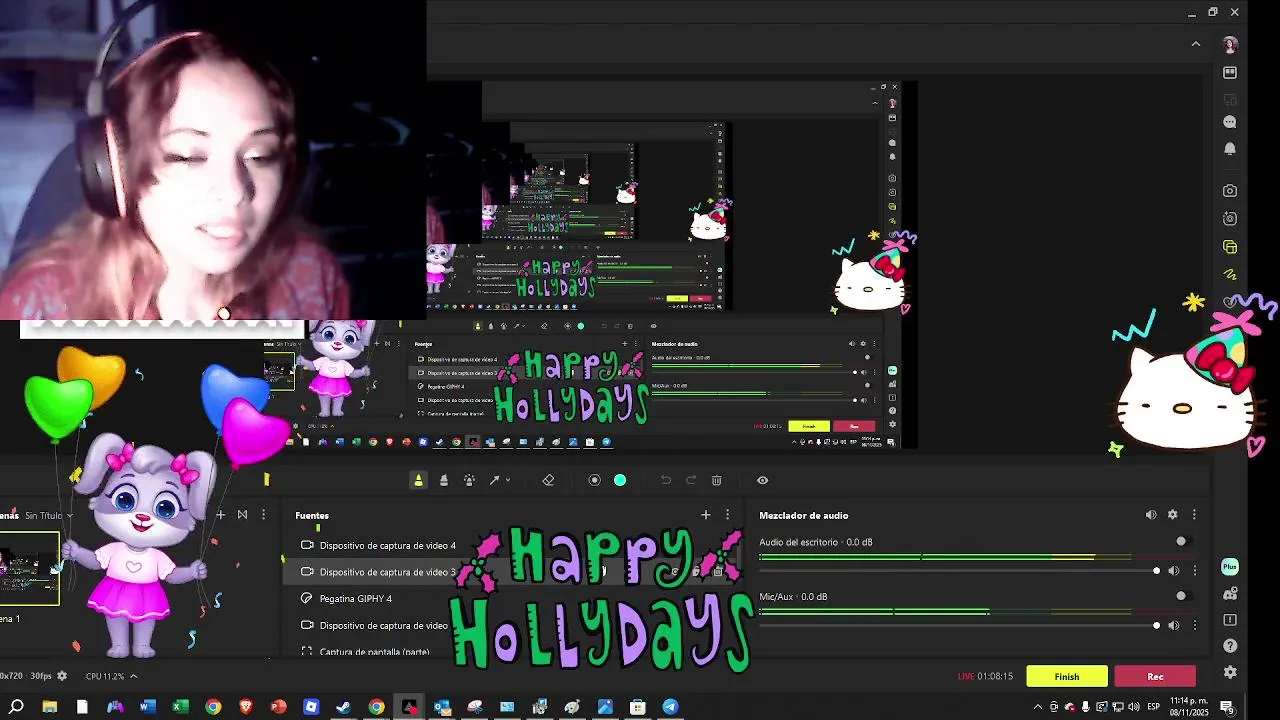The height and width of the screenshot is (720, 1280).
Task: Open audio mixer advanced settings gear
Action: 1173,515
